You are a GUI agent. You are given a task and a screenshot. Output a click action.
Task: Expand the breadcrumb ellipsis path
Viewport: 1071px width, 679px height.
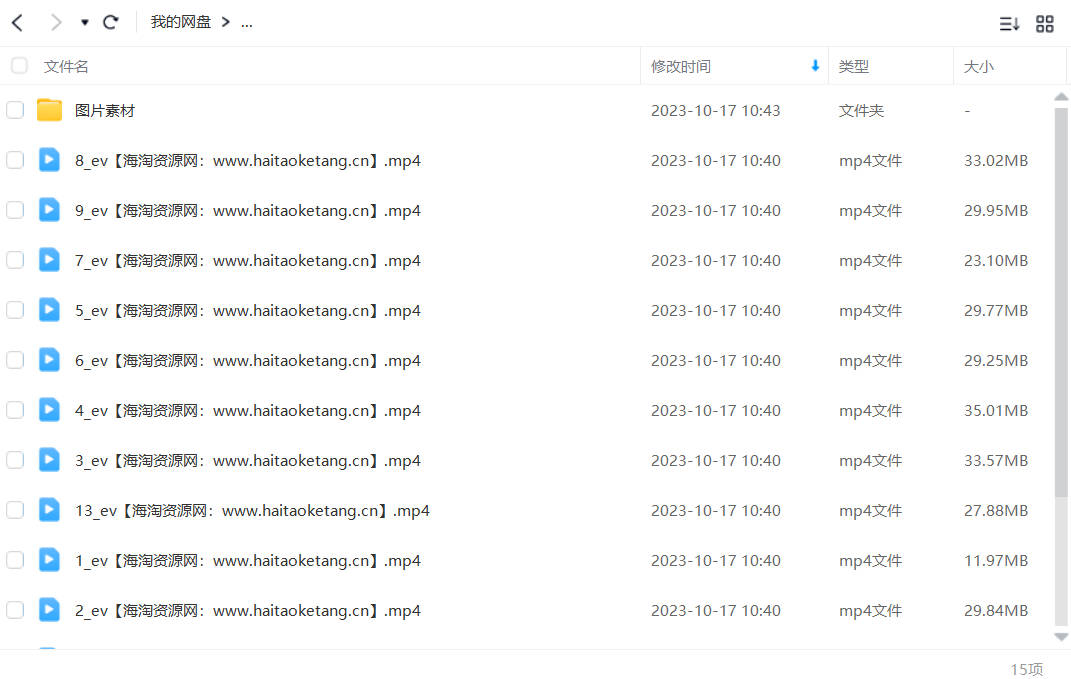click(247, 23)
